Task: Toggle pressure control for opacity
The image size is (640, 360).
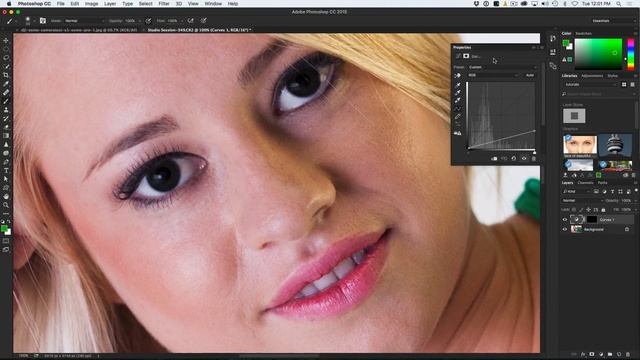Action: pos(148,20)
